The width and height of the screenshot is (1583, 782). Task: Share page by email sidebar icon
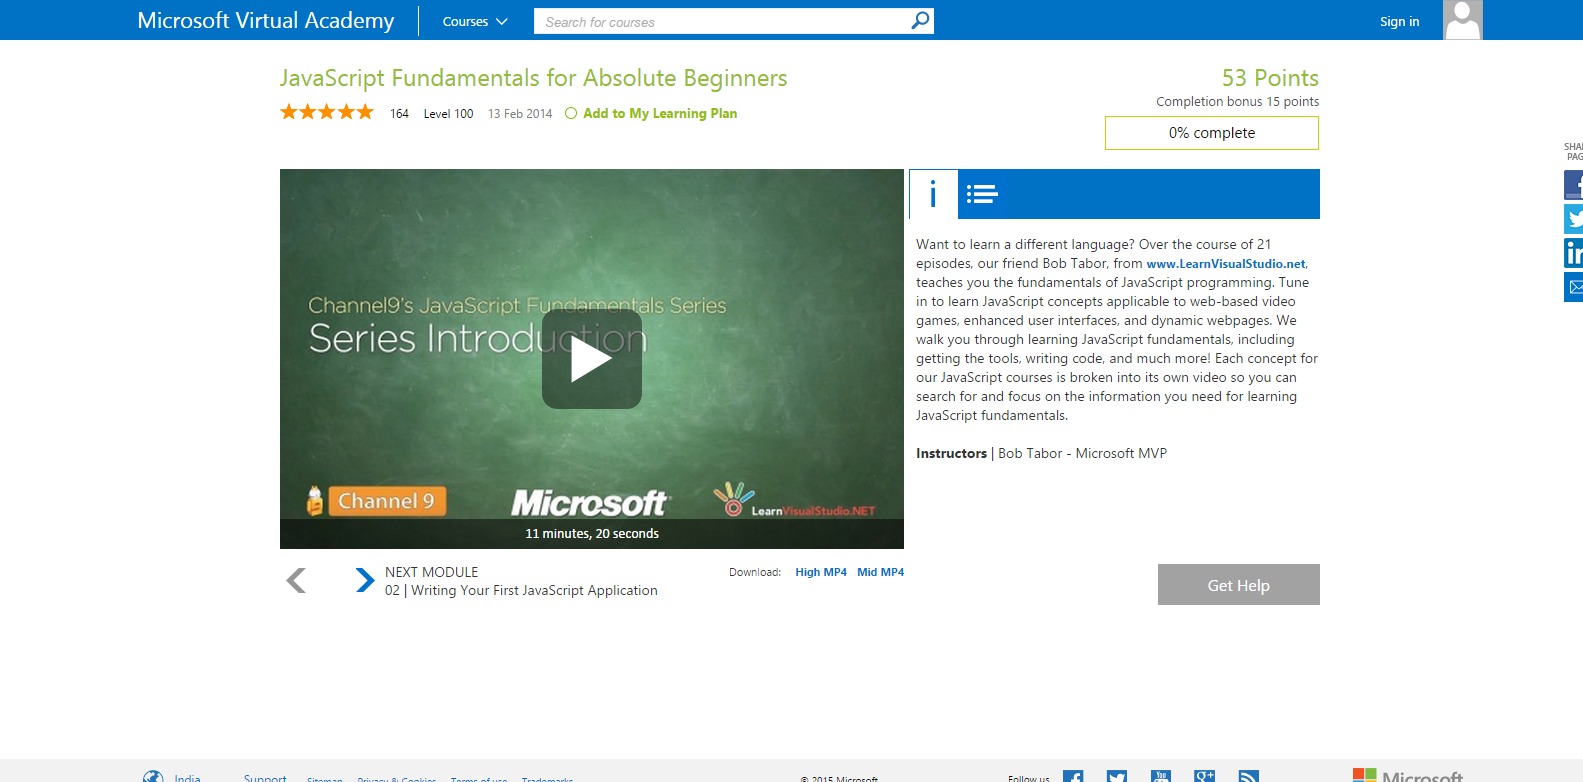[1573, 287]
